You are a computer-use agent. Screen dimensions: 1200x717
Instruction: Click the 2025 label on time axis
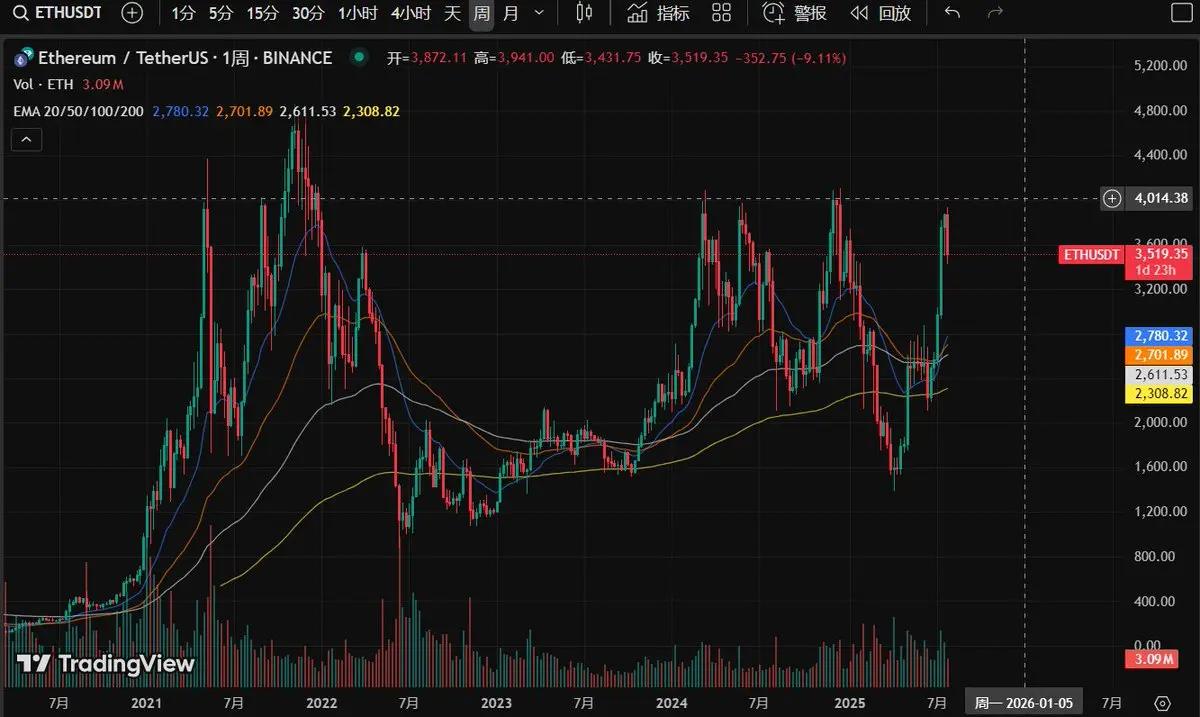coord(849,703)
